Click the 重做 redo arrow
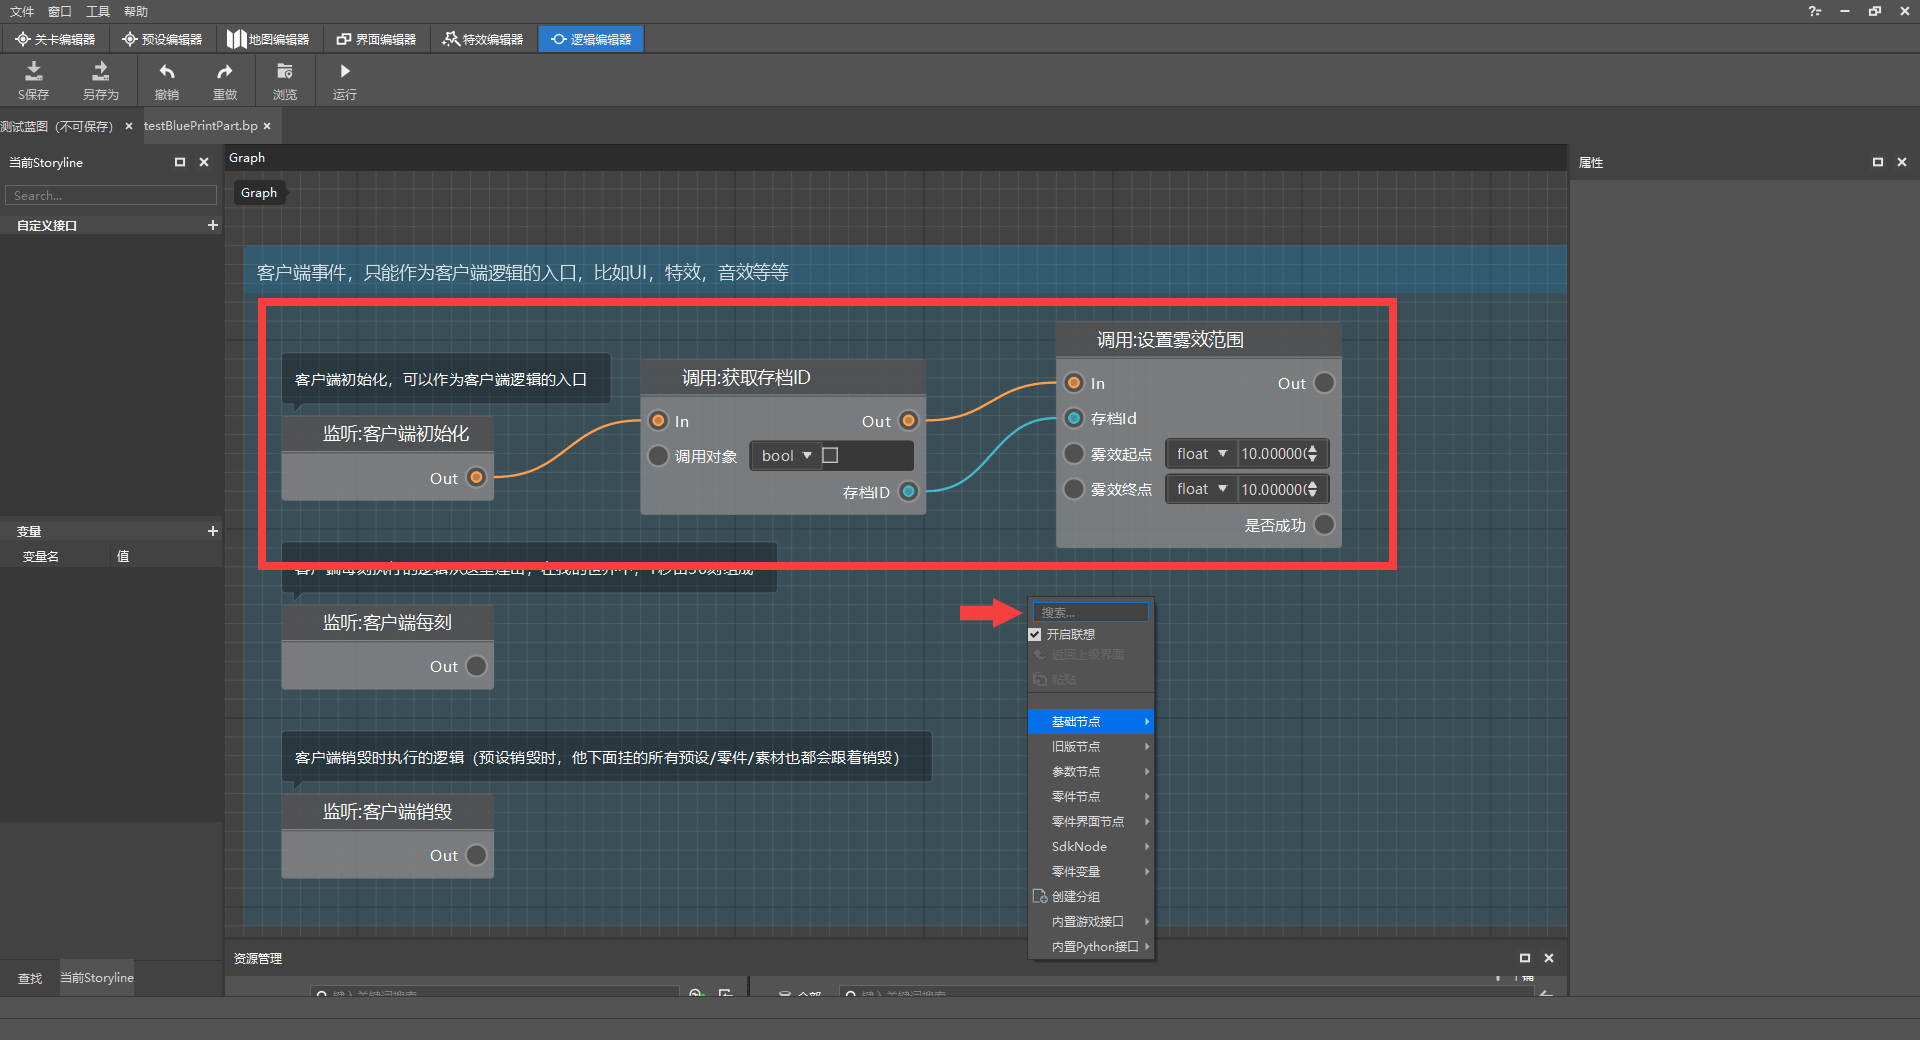The width and height of the screenshot is (1920, 1040). pyautogui.click(x=225, y=71)
